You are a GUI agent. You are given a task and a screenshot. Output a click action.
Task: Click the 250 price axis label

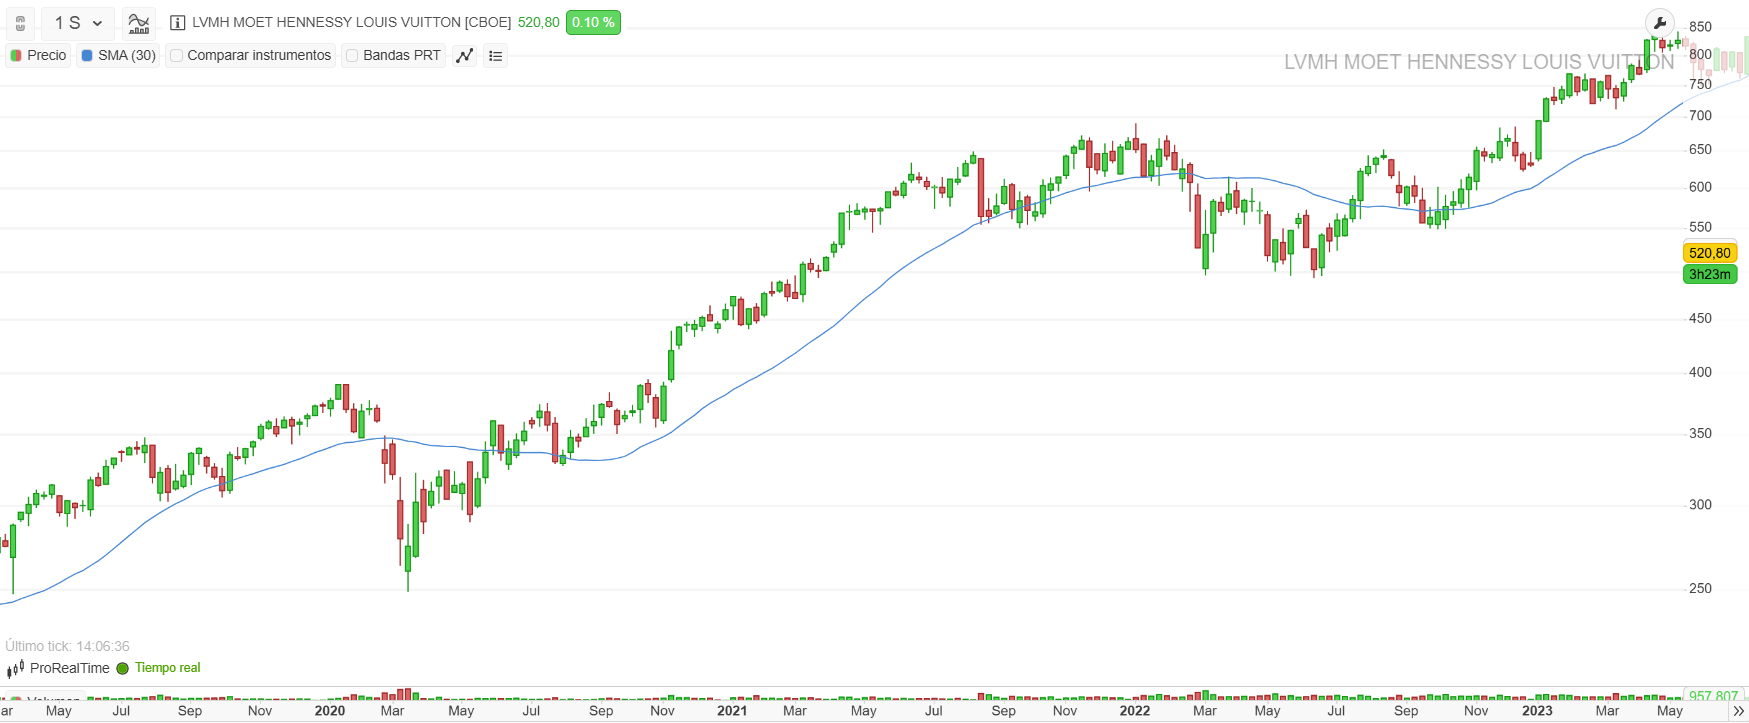click(1700, 589)
